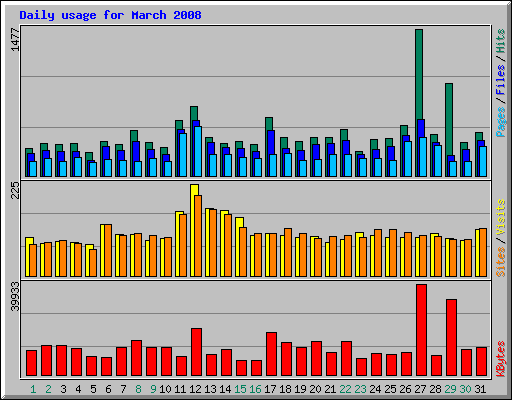
Task: Click the 1477 hits axis label
Action: pos(15,40)
